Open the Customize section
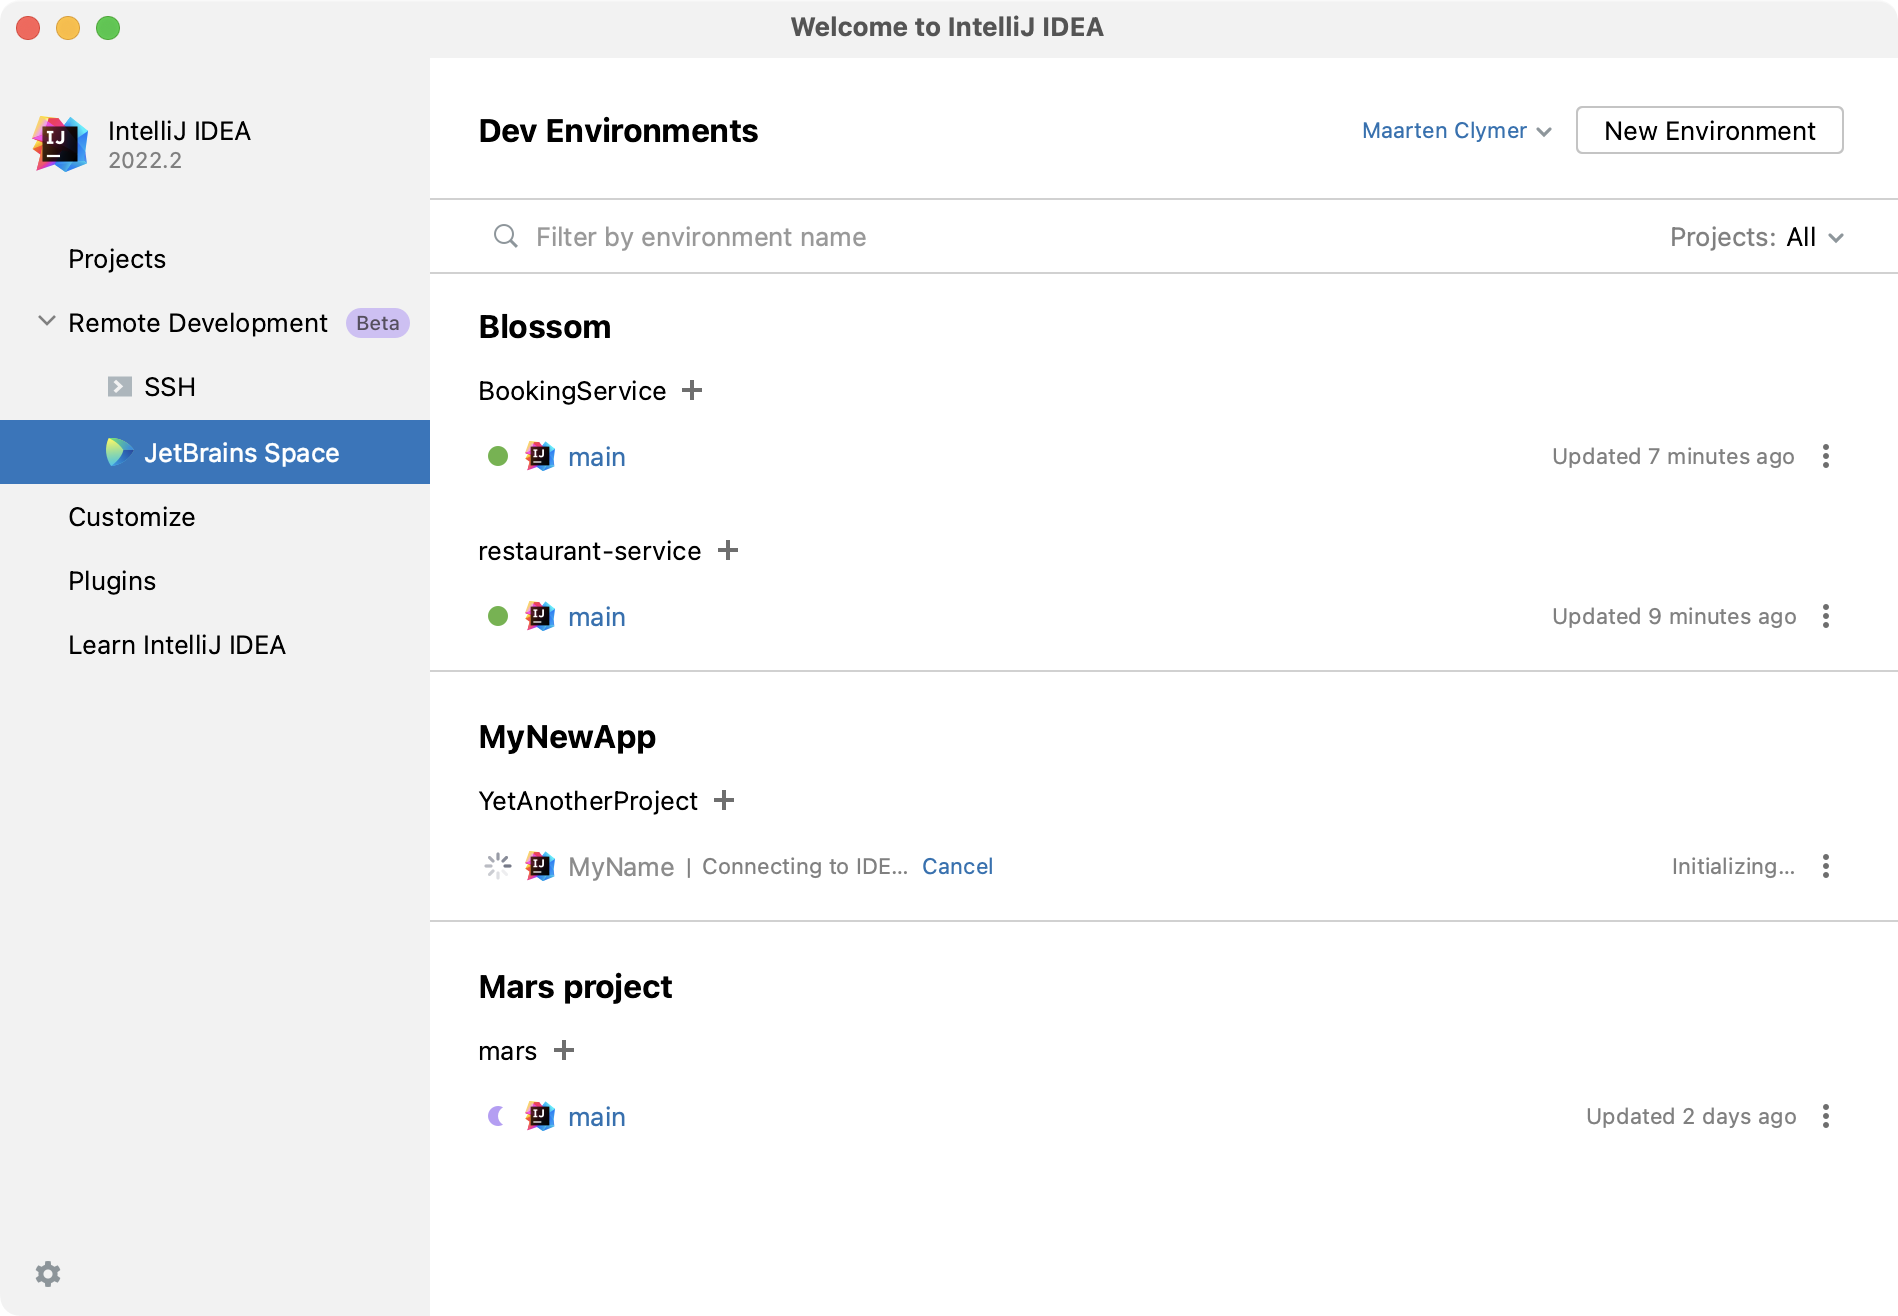Image resolution: width=1898 pixels, height=1316 pixels. (x=132, y=517)
